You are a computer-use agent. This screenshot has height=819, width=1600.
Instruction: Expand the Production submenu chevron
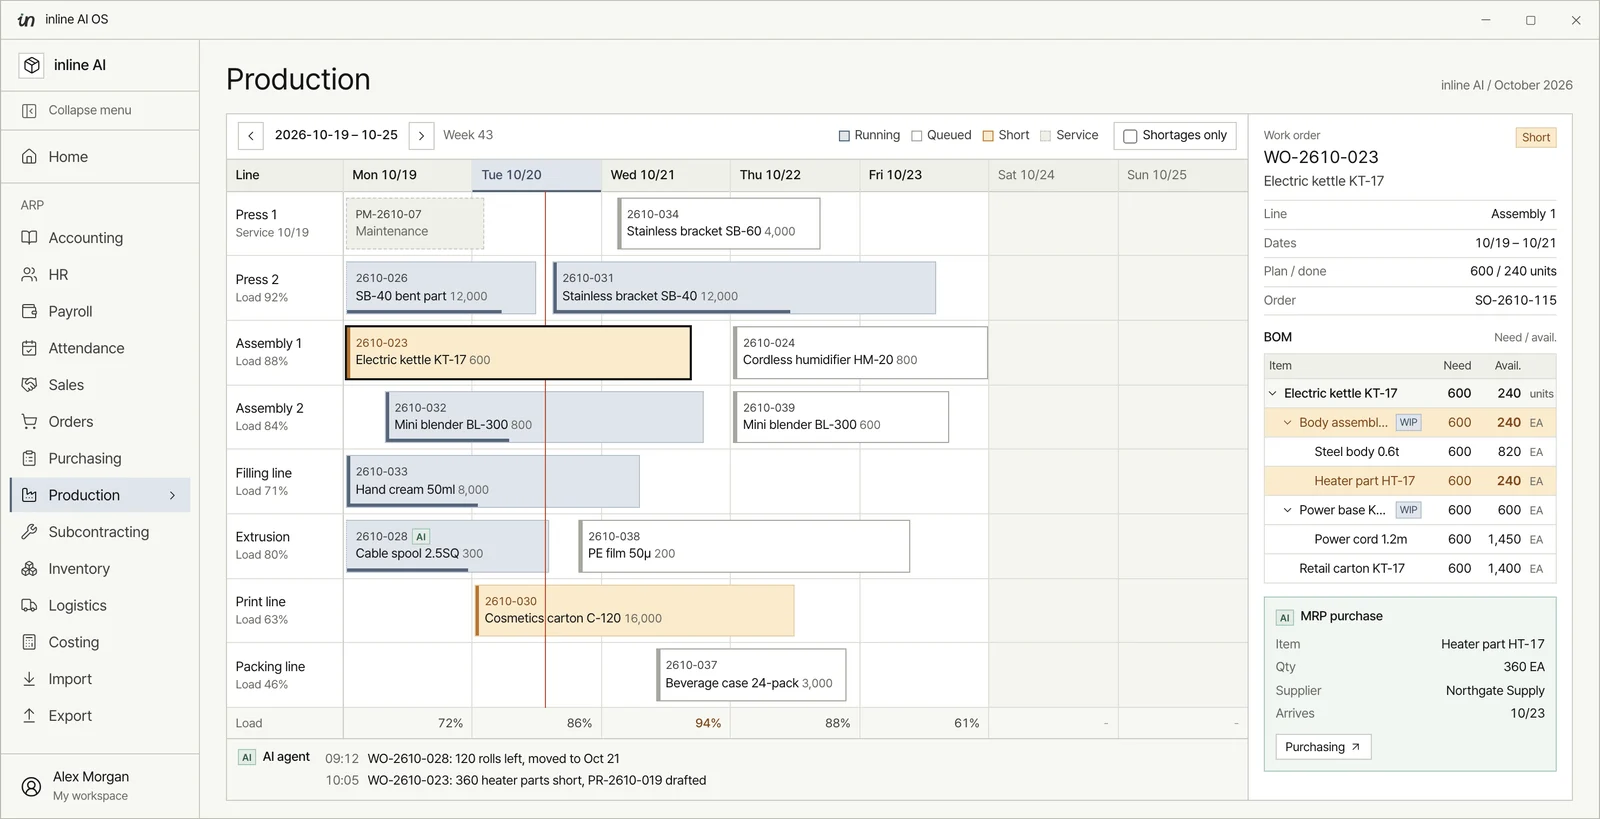(x=172, y=495)
